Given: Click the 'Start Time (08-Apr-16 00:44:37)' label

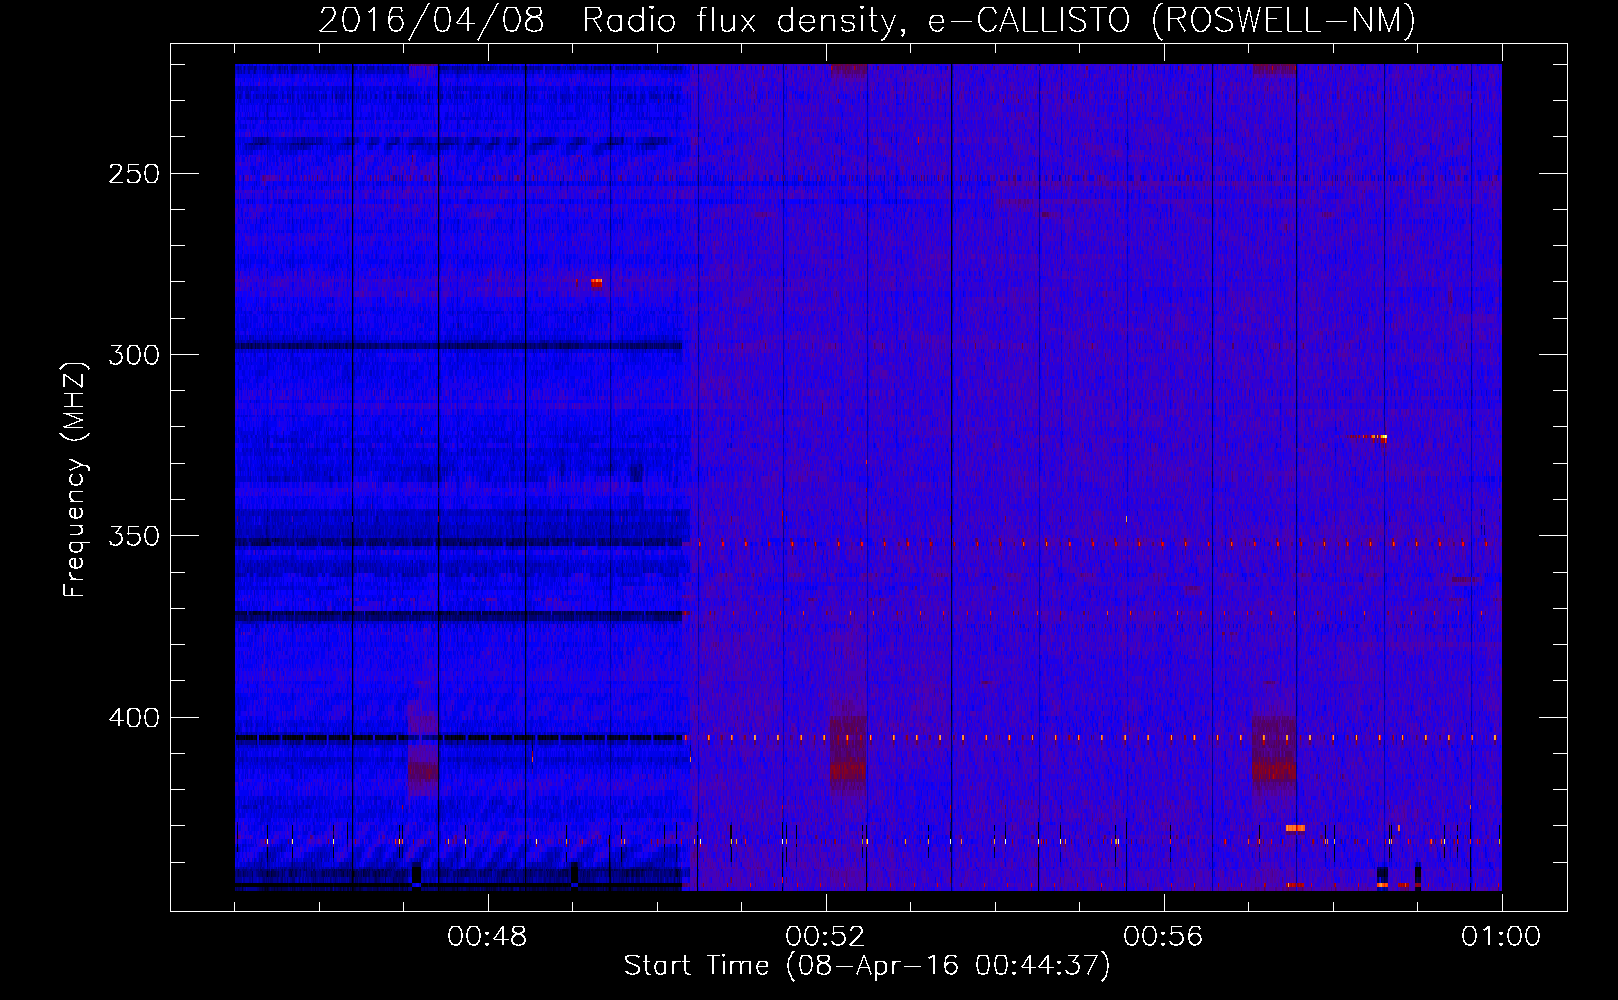Looking at the screenshot, I should pos(867,965).
